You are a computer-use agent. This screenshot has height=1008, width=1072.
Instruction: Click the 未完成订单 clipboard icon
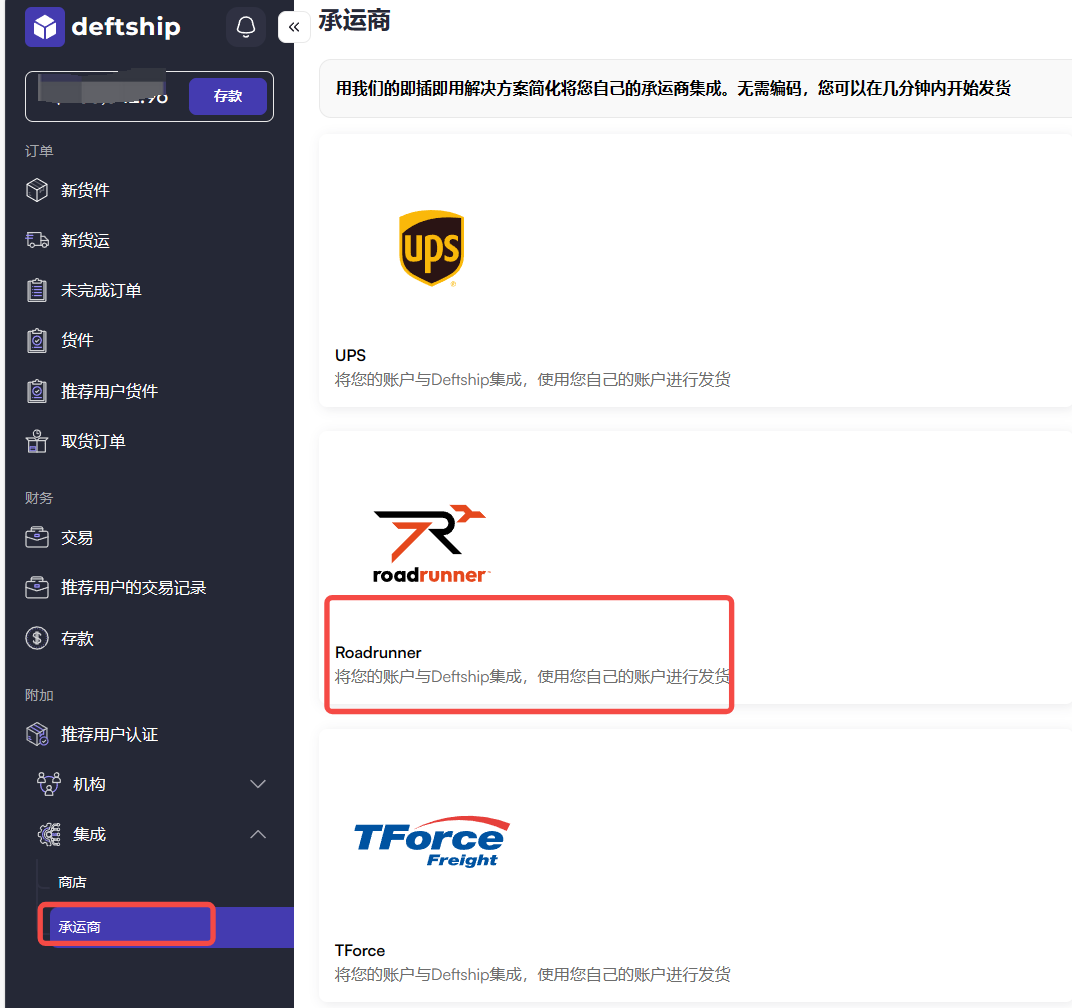tap(37, 290)
